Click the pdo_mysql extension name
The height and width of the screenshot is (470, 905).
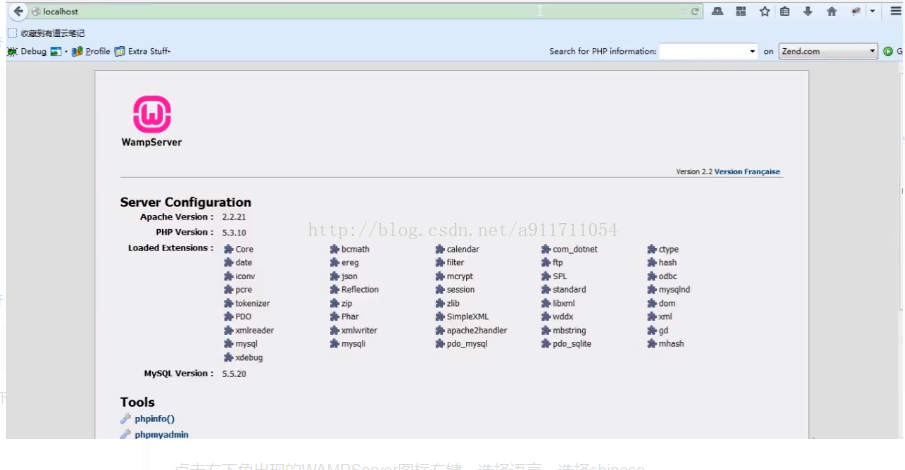pos(467,344)
